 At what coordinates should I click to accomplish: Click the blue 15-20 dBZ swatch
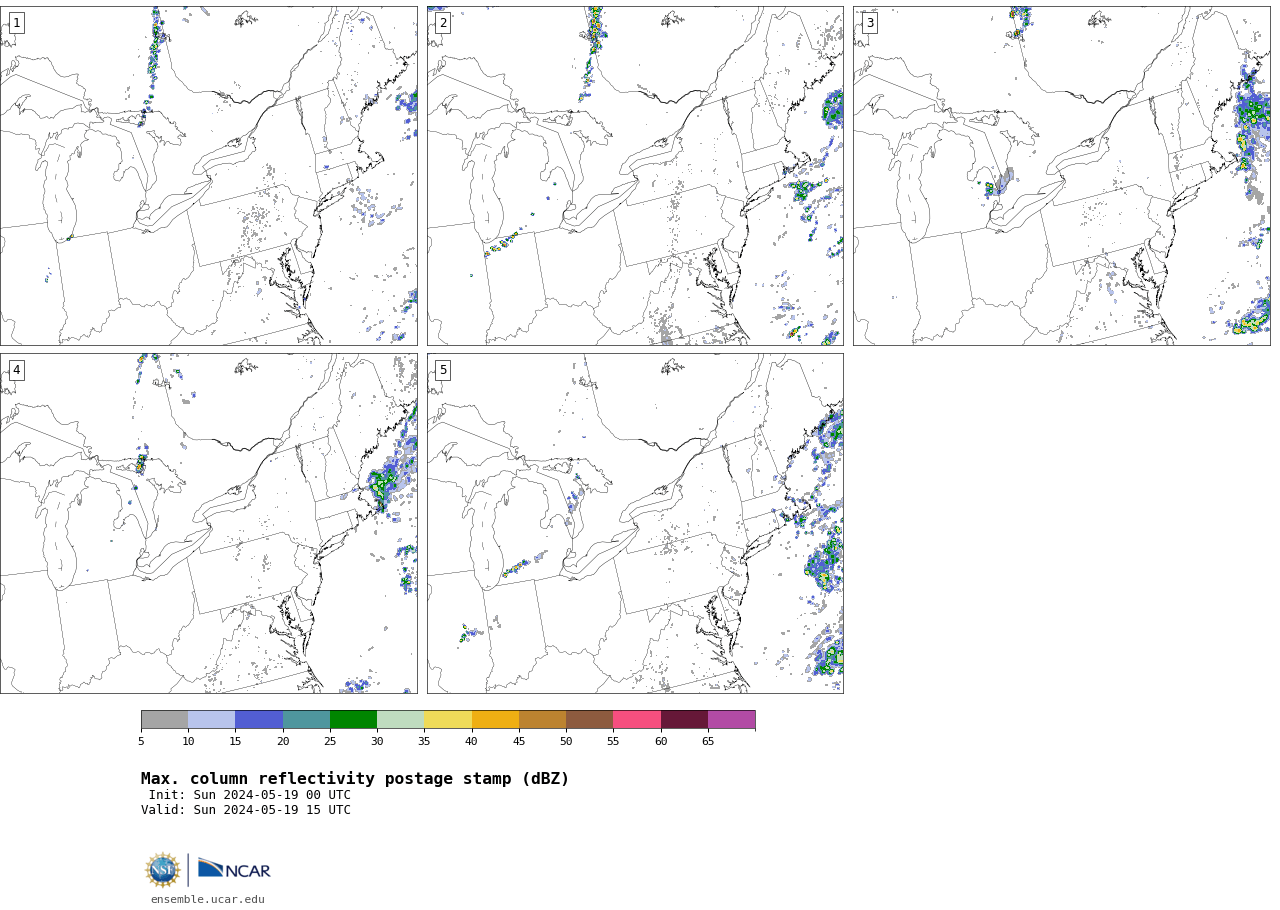259,720
